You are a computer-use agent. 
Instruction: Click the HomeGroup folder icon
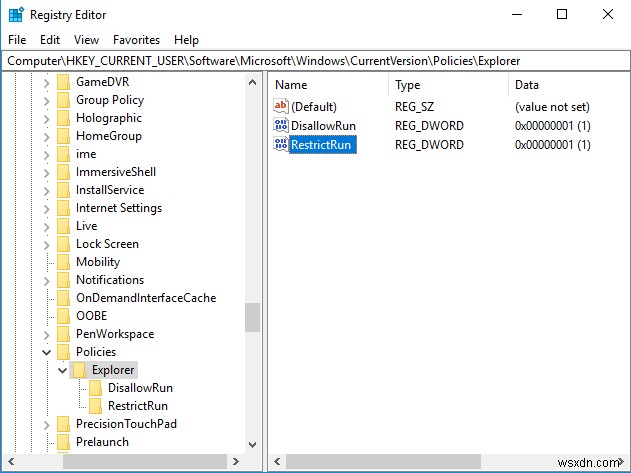(x=64, y=136)
